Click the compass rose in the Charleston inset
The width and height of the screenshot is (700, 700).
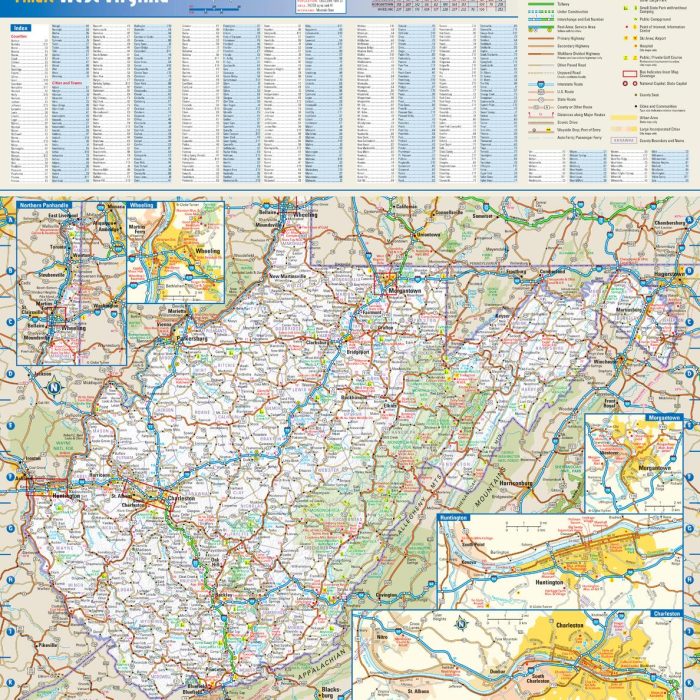(x=461, y=624)
